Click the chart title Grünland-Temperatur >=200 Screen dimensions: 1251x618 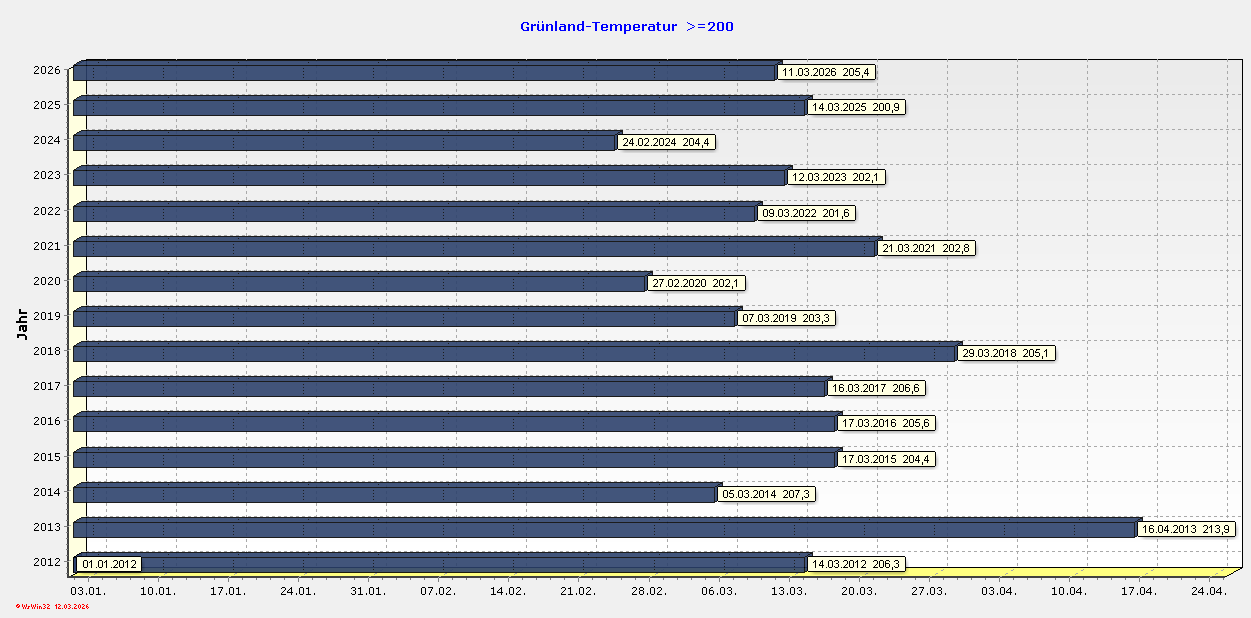(625, 26)
